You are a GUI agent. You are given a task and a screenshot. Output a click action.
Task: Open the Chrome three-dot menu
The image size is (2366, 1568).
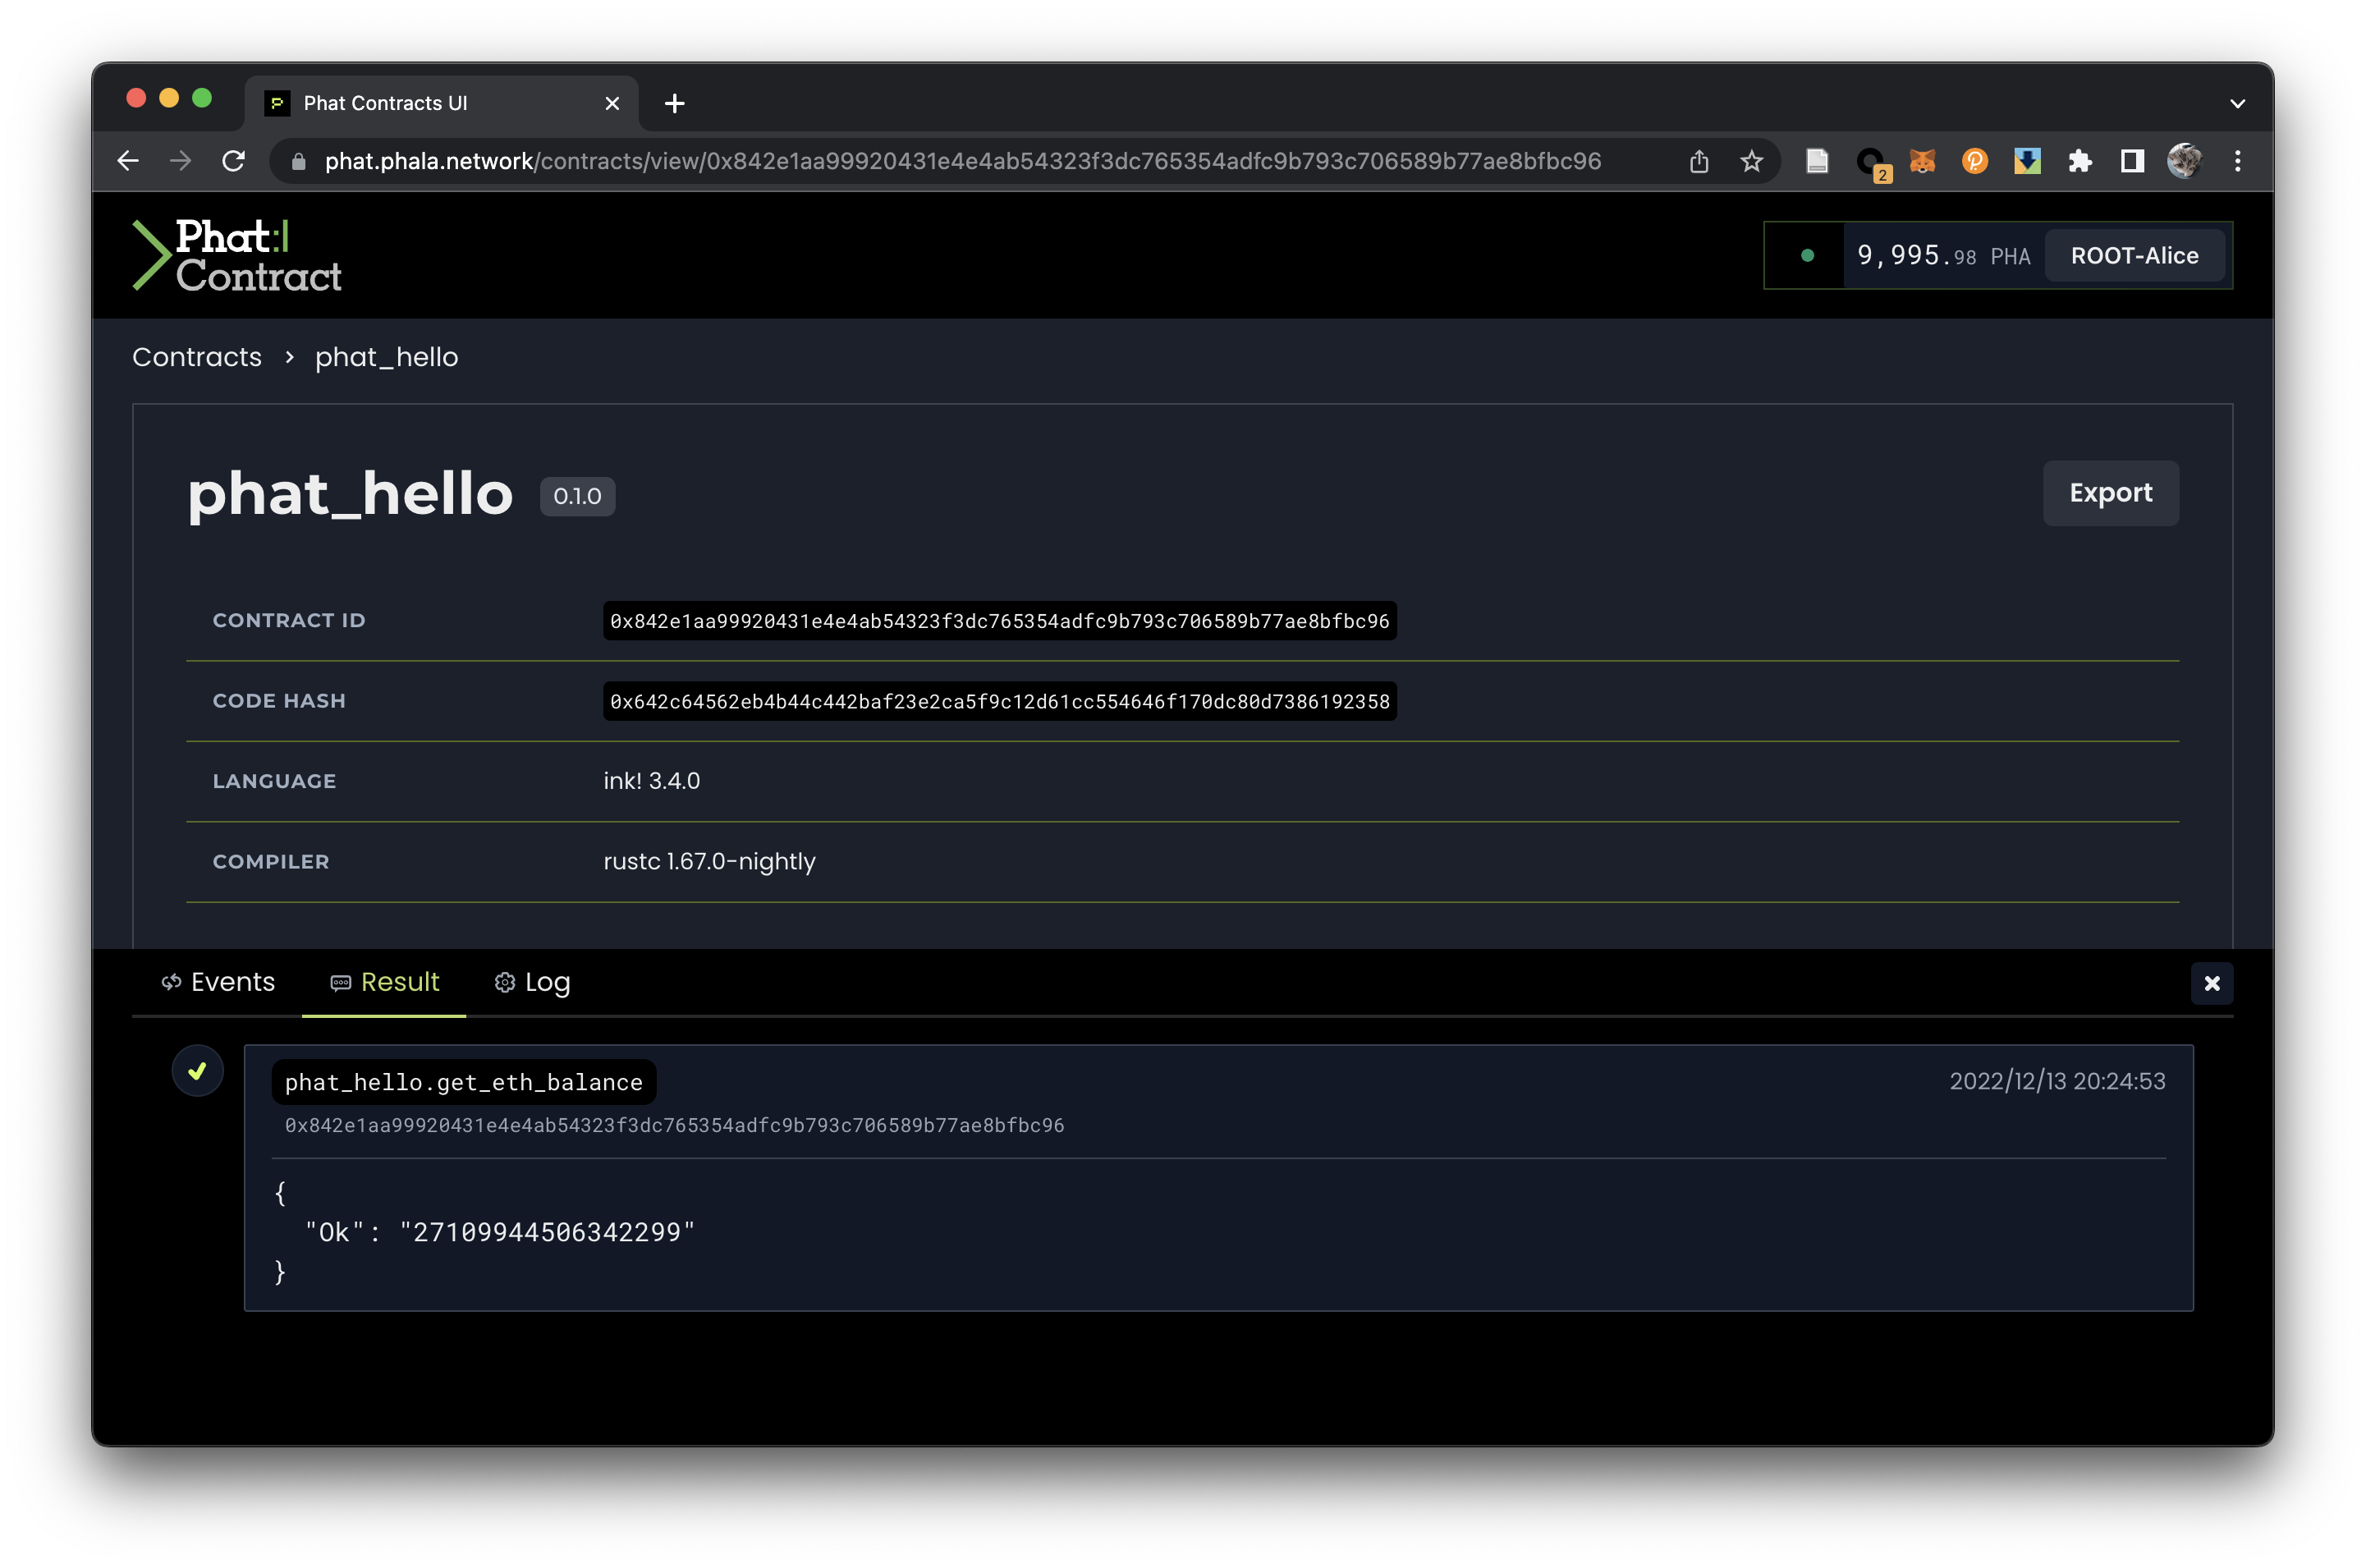2237,161
